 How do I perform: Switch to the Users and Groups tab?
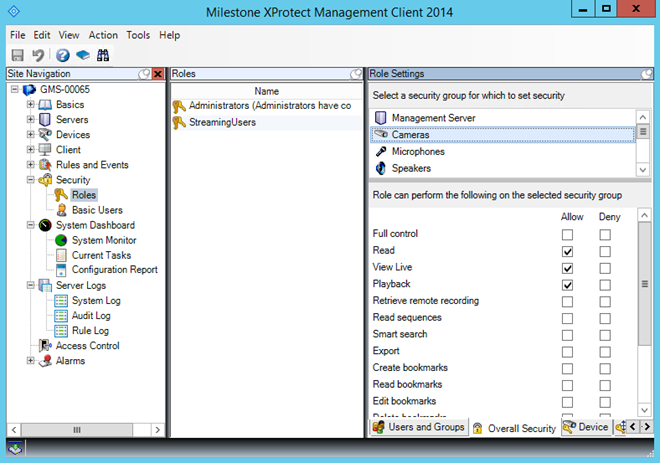pyautogui.click(x=418, y=428)
